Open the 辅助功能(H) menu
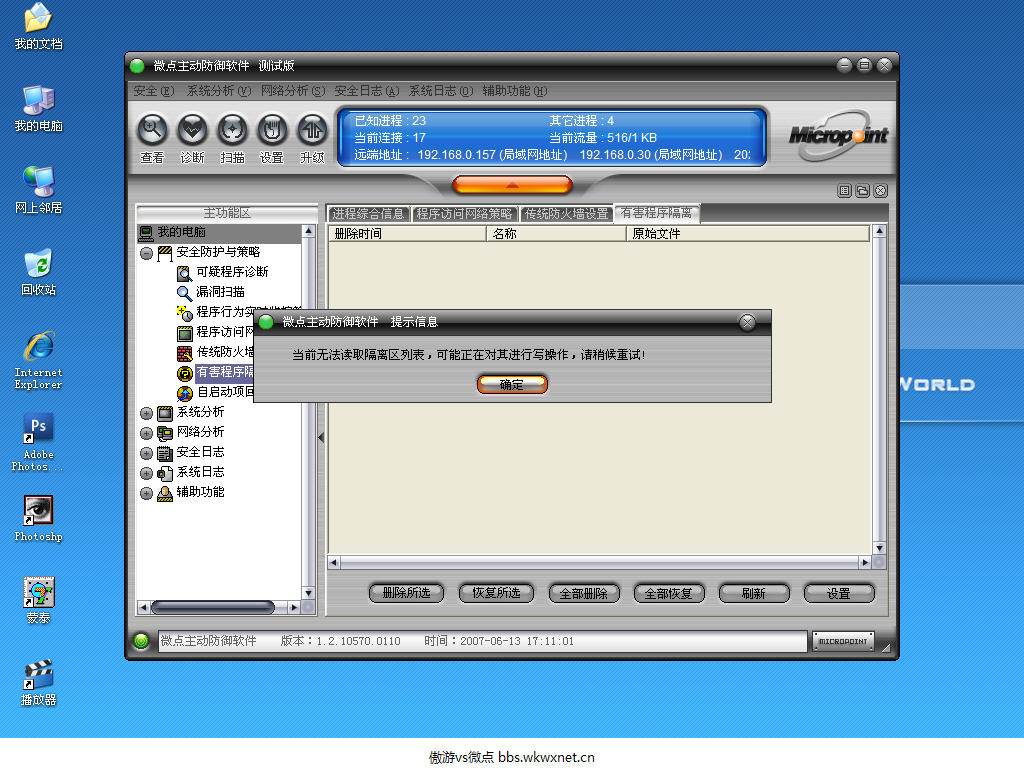The width and height of the screenshot is (1024, 776). (x=515, y=91)
